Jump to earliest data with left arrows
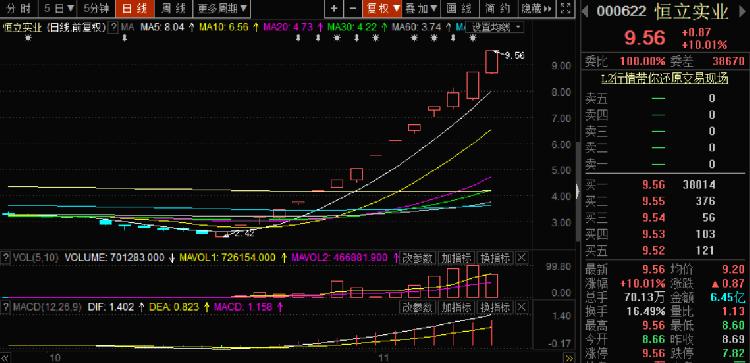The height and width of the screenshot is (363, 750). 5,357
